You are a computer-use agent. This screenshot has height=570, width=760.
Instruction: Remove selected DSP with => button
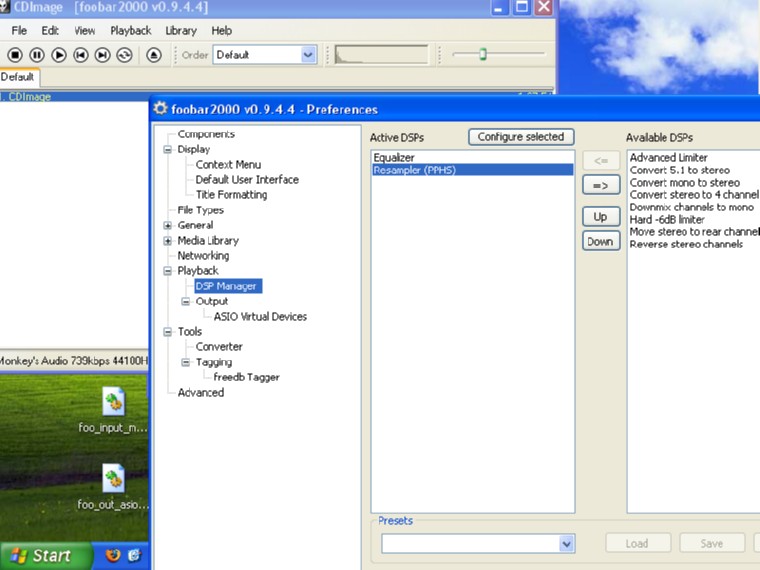coord(601,186)
